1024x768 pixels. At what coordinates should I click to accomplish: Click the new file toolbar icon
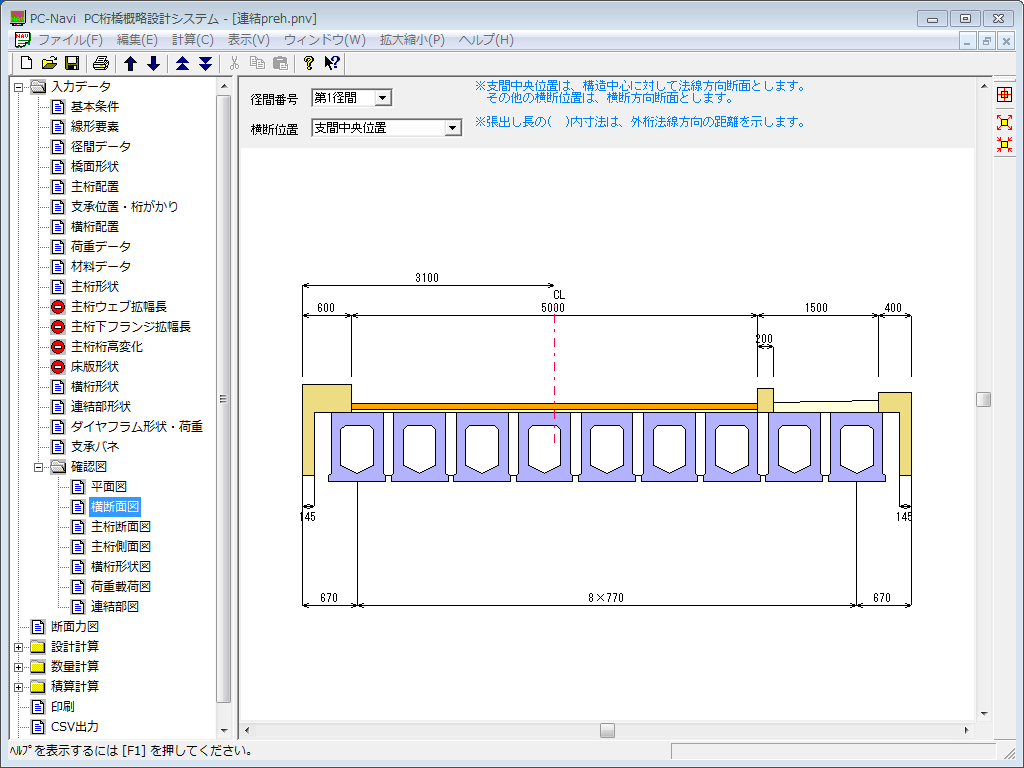point(27,63)
